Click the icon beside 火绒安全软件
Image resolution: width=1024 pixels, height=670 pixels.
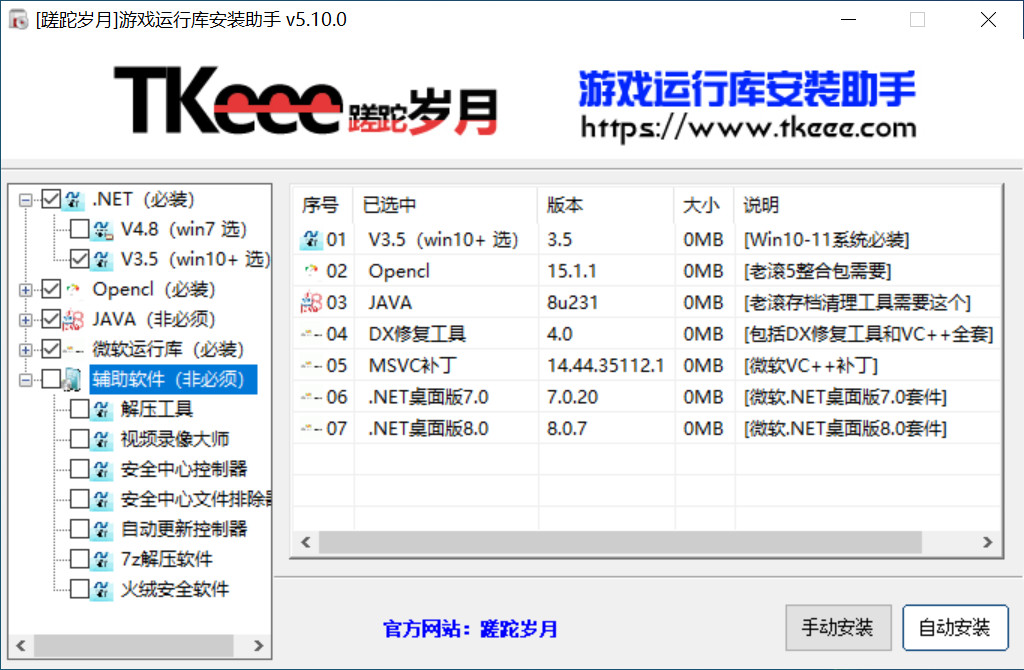pyautogui.click(x=102, y=589)
